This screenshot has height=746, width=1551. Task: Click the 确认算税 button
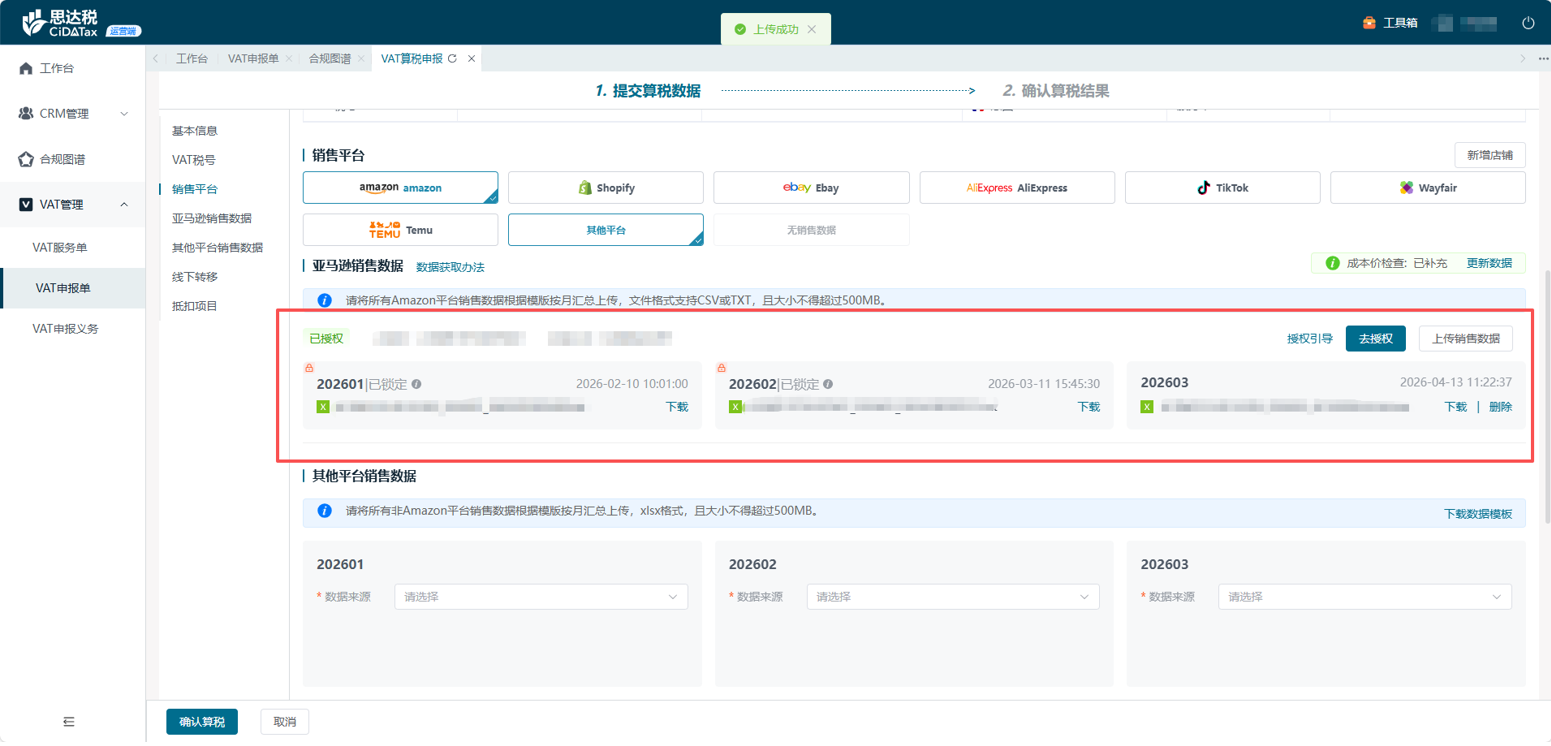tap(202, 722)
